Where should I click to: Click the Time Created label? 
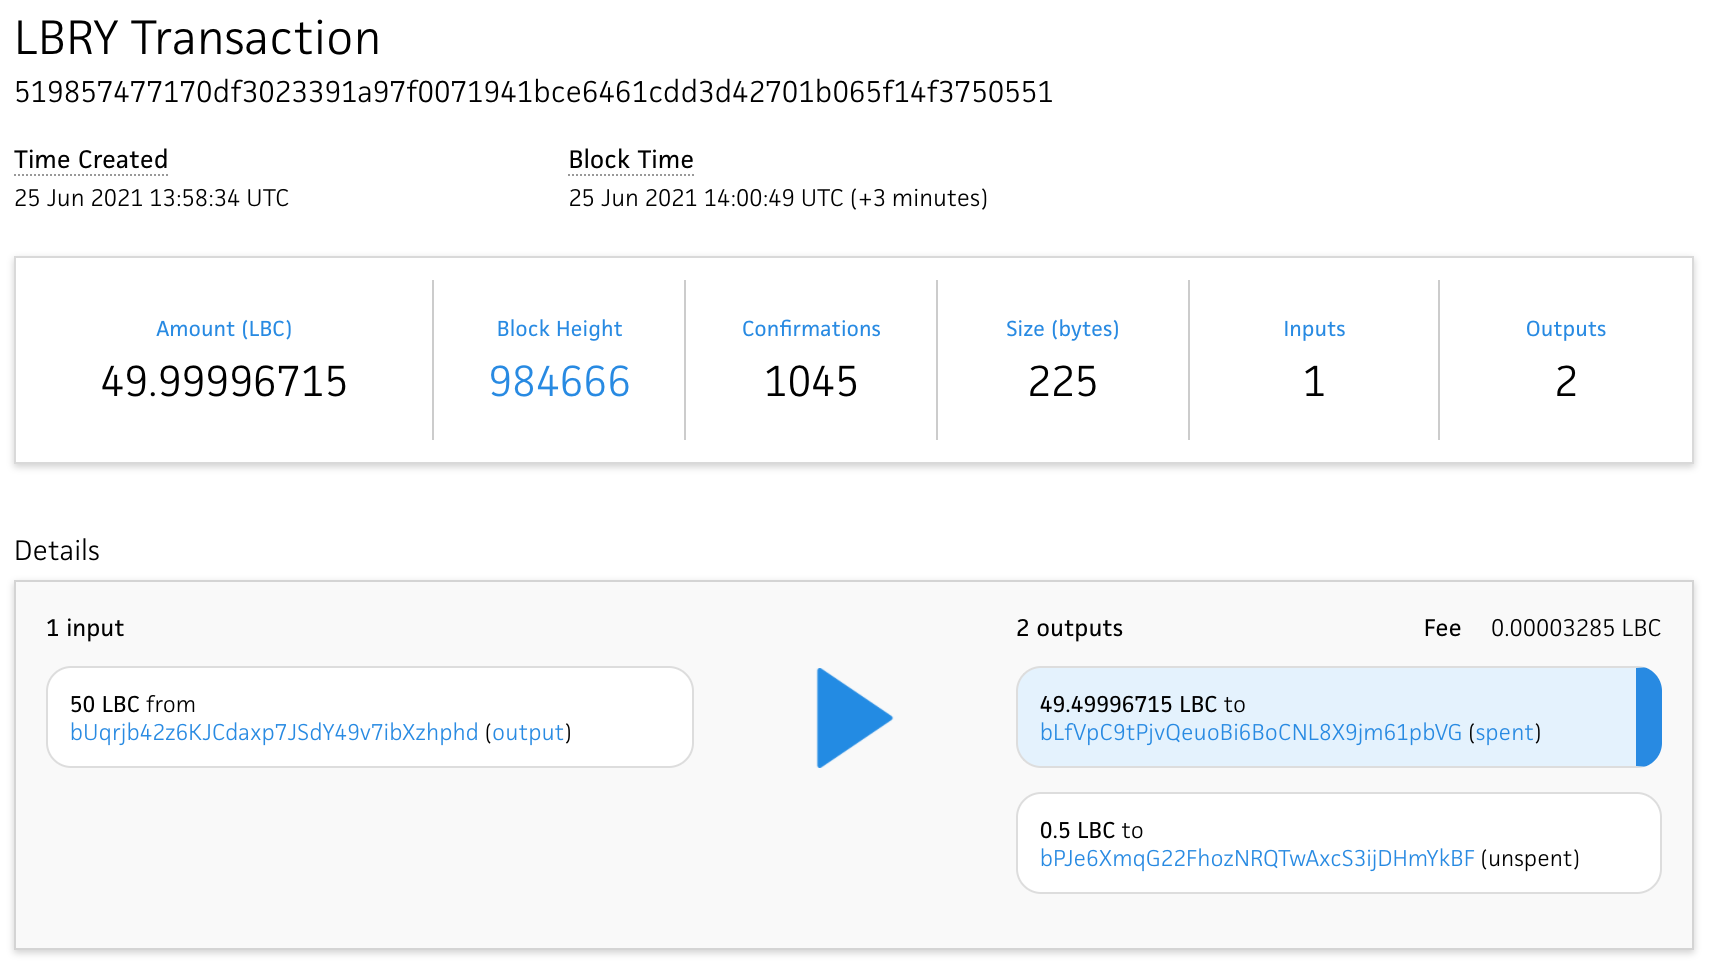91,160
